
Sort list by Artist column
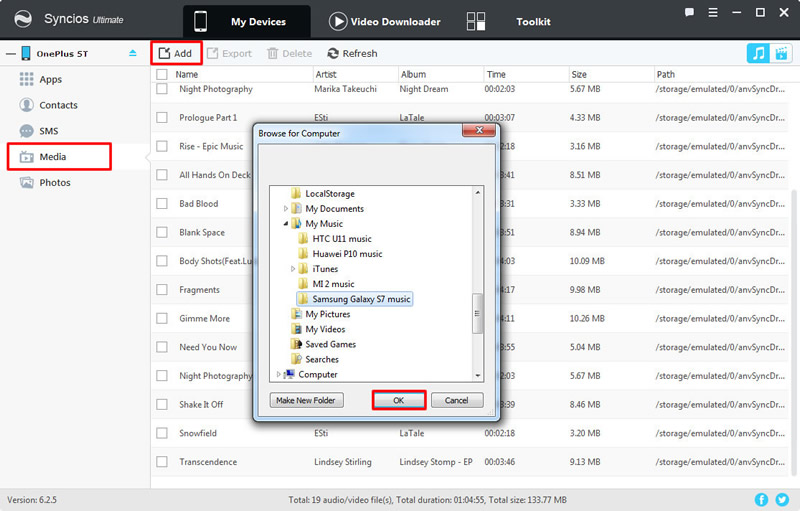326,74
